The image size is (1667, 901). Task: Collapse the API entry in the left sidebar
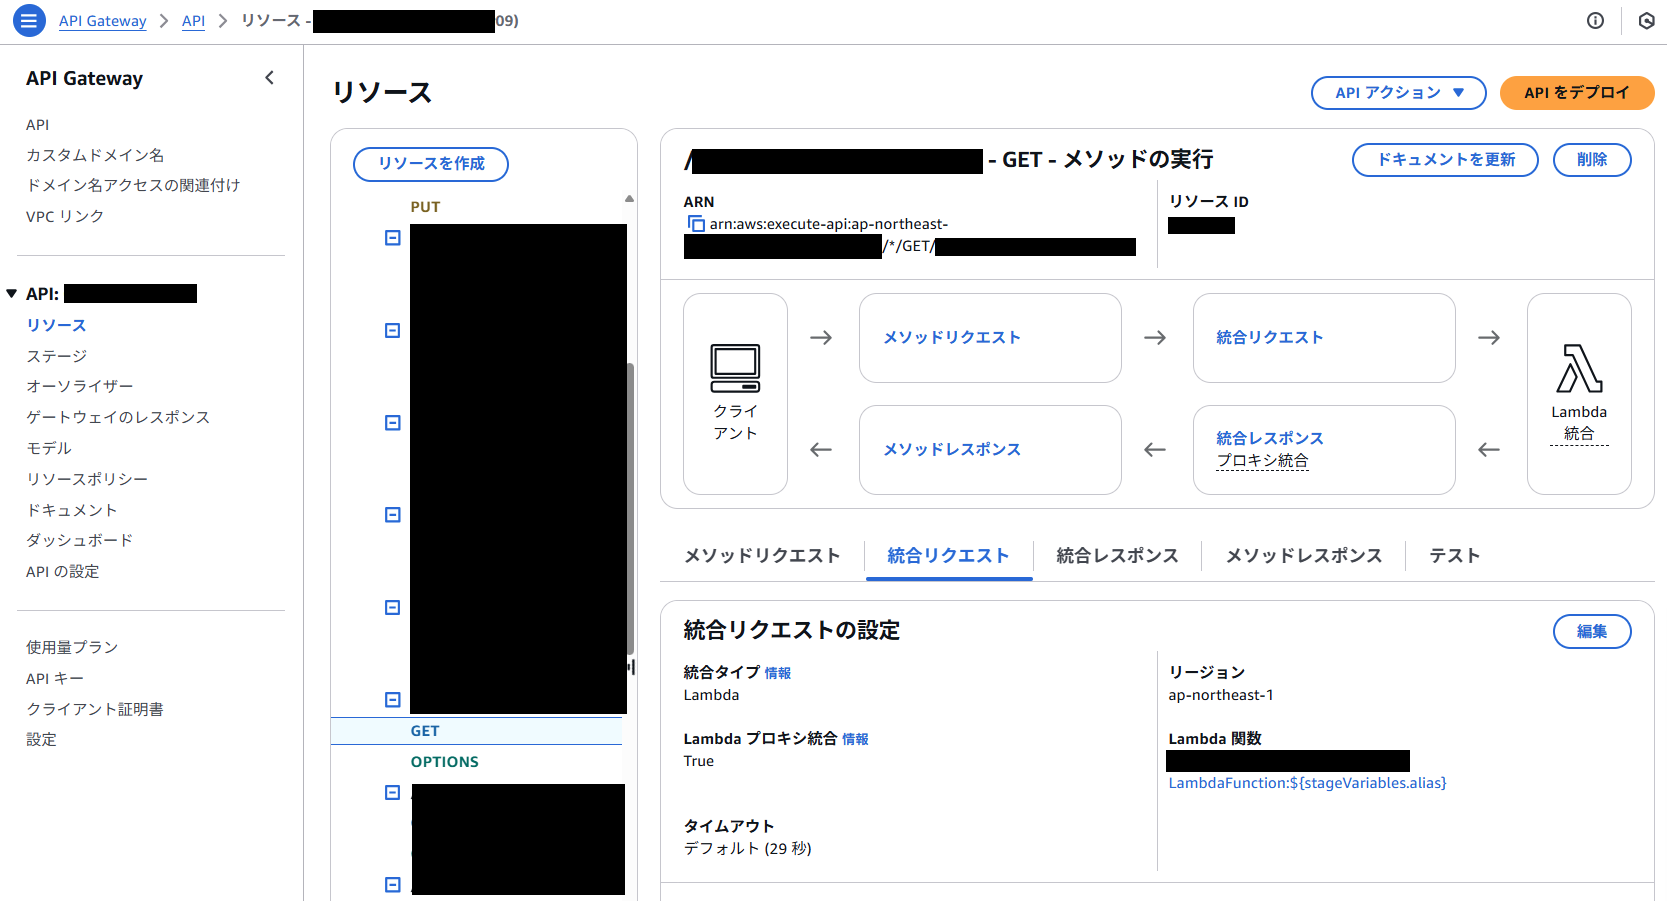[11, 292]
